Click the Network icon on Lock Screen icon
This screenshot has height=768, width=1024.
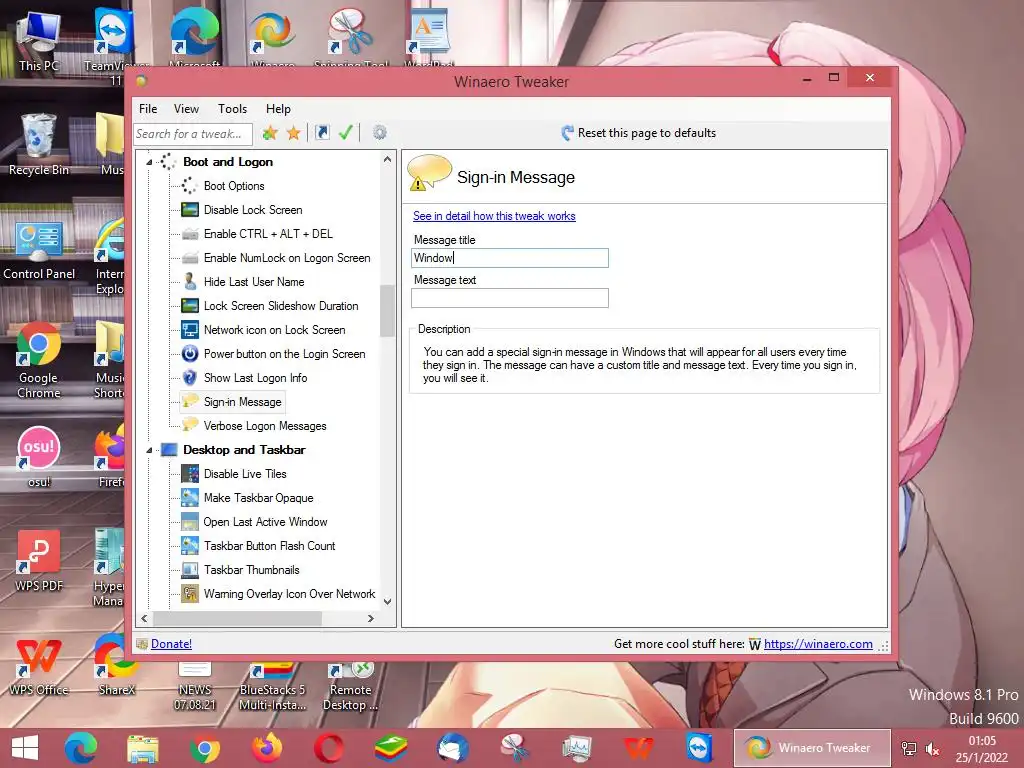tap(189, 330)
